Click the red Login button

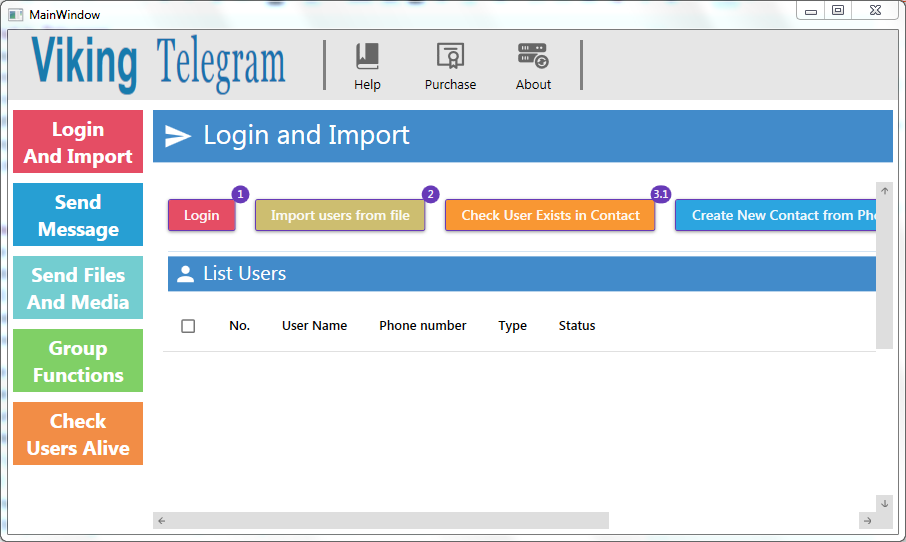click(x=202, y=215)
